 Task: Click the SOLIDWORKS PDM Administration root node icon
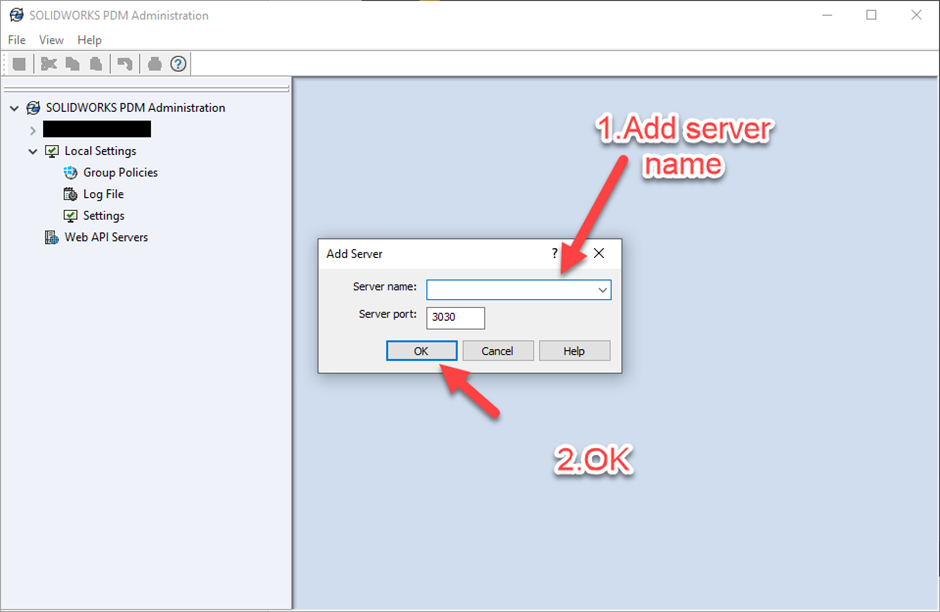(34, 108)
